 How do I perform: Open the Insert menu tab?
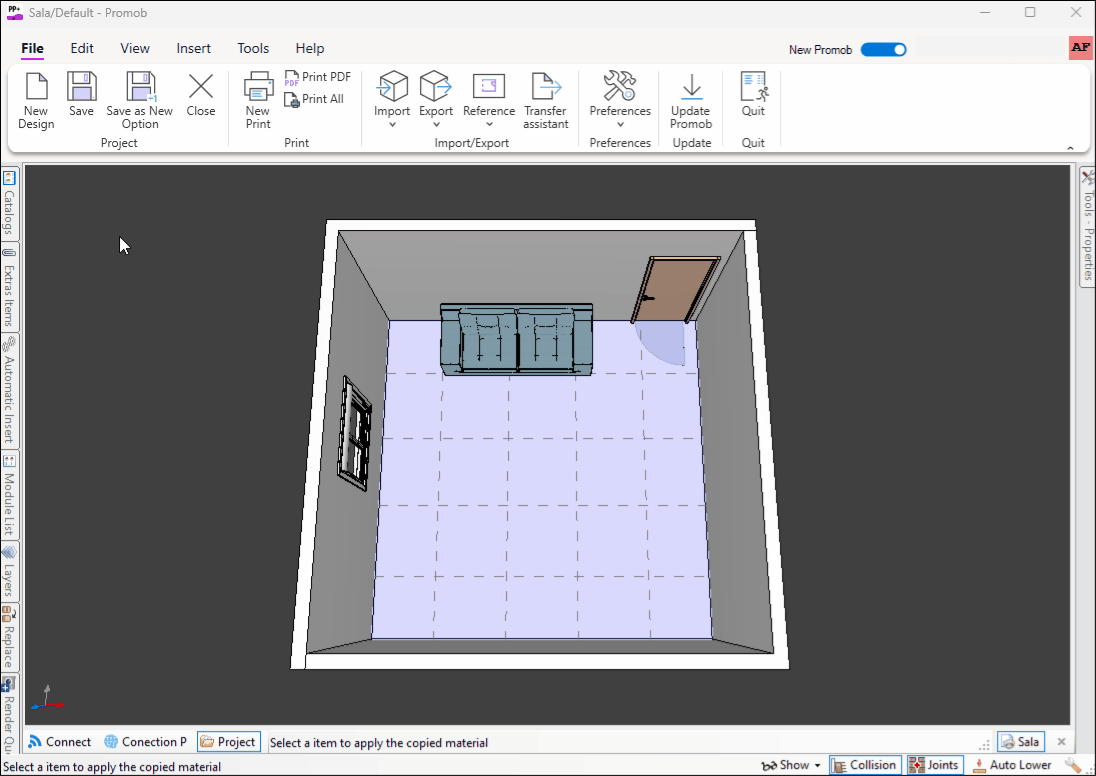pyautogui.click(x=194, y=48)
